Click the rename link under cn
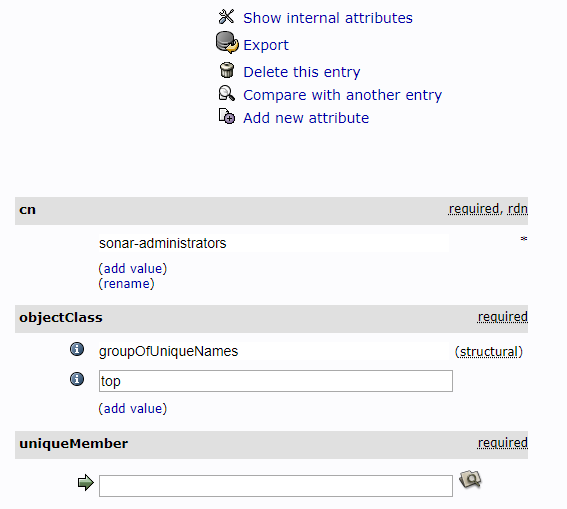Image resolution: width=567 pixels, height=509 pixels. coord(126,284)
